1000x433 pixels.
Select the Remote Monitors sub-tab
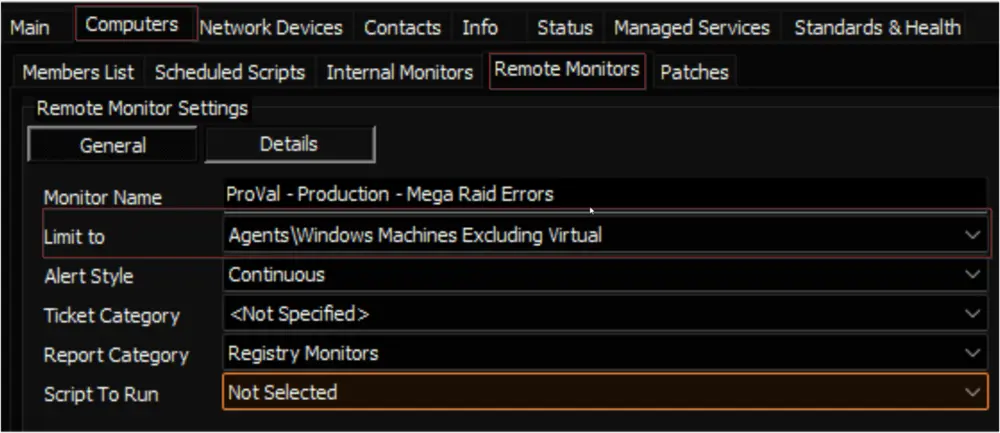click(567, 70)
